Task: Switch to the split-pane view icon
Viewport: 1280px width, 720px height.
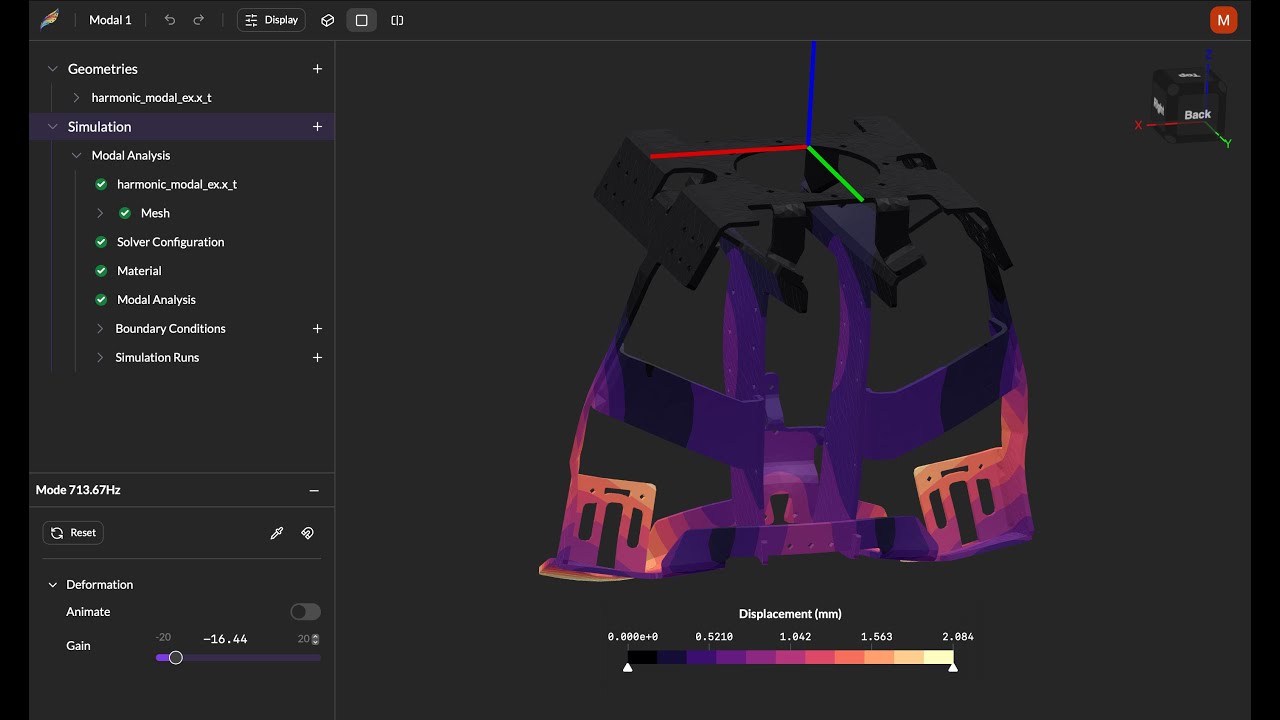Action: [397, 20]
